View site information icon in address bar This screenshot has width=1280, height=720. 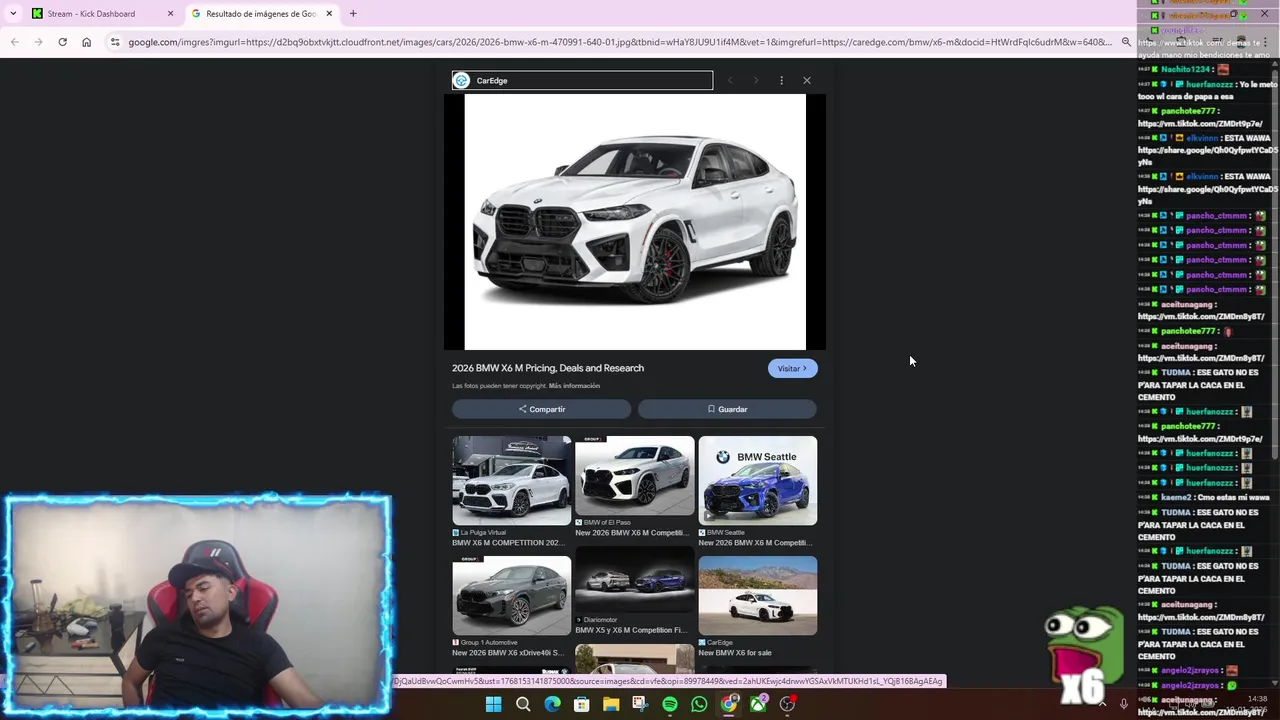pyautogui.click(x=115, y=42)
